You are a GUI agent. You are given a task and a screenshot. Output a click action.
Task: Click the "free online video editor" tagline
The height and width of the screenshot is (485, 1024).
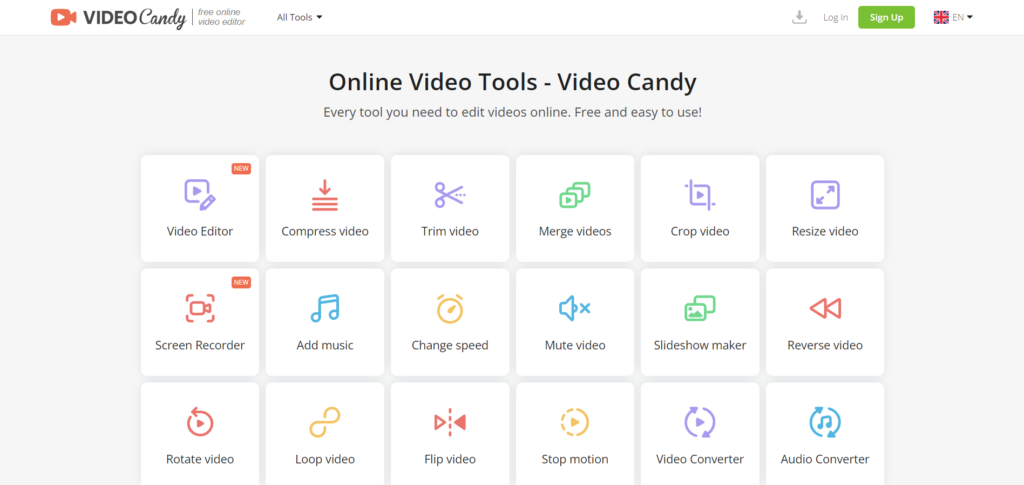coord(222,18)
